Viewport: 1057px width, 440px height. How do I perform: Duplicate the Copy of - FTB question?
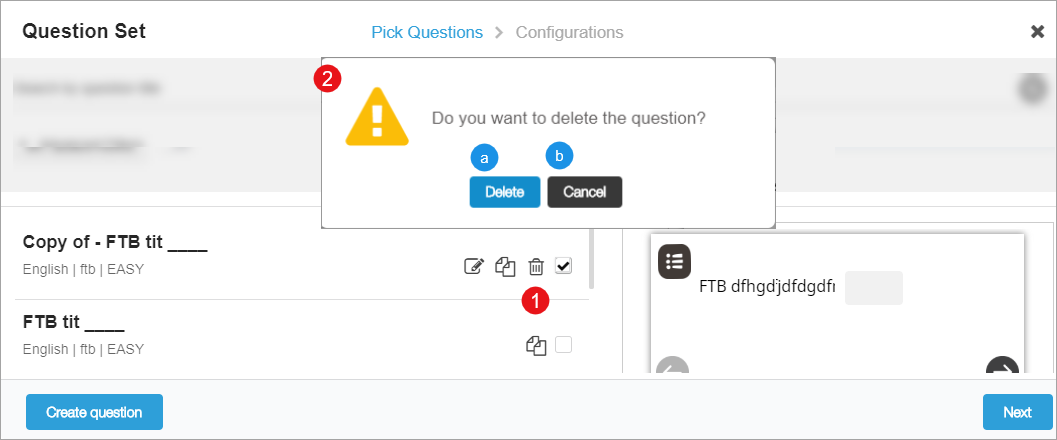point(505,266)
